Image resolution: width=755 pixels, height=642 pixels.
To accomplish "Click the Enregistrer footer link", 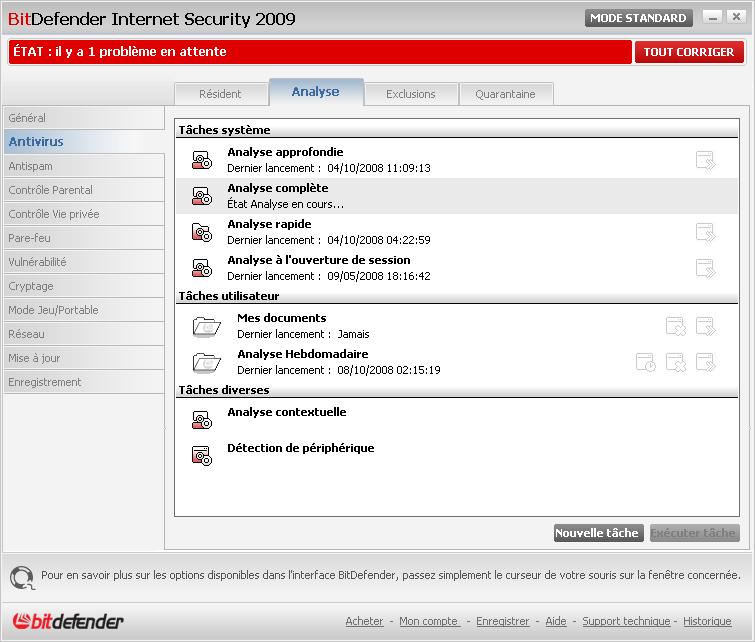I will click(503, 621).
